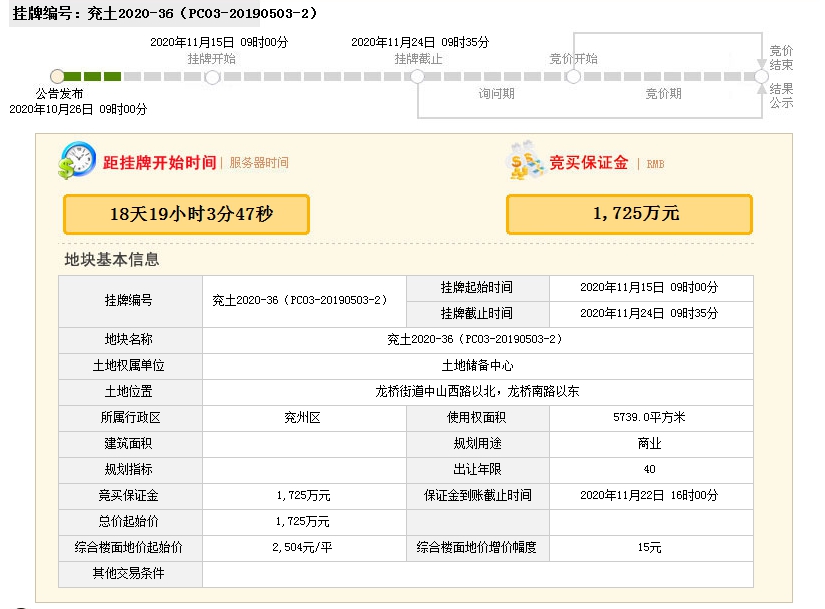Click the 竞价开始 timeline circle marker
This screenshot has height=609, width=825.
tap(573, 76)
